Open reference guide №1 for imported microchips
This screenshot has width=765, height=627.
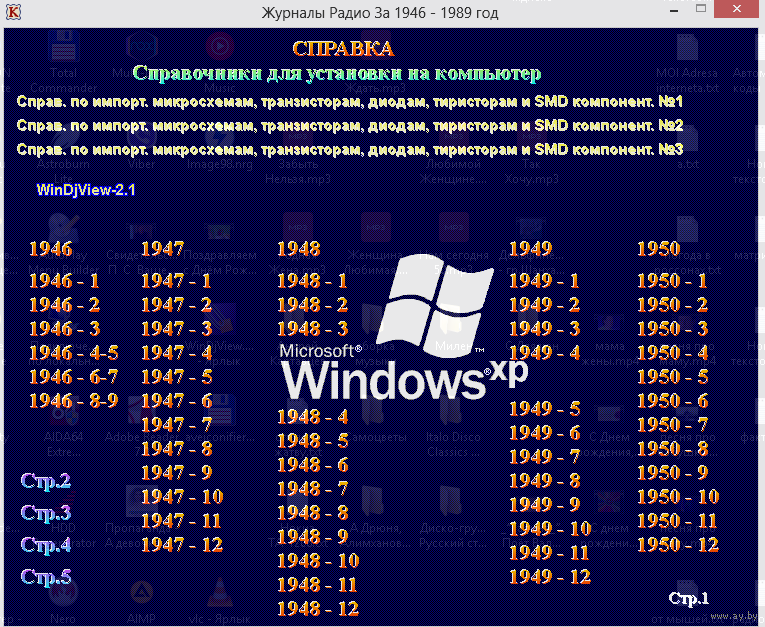350,101
